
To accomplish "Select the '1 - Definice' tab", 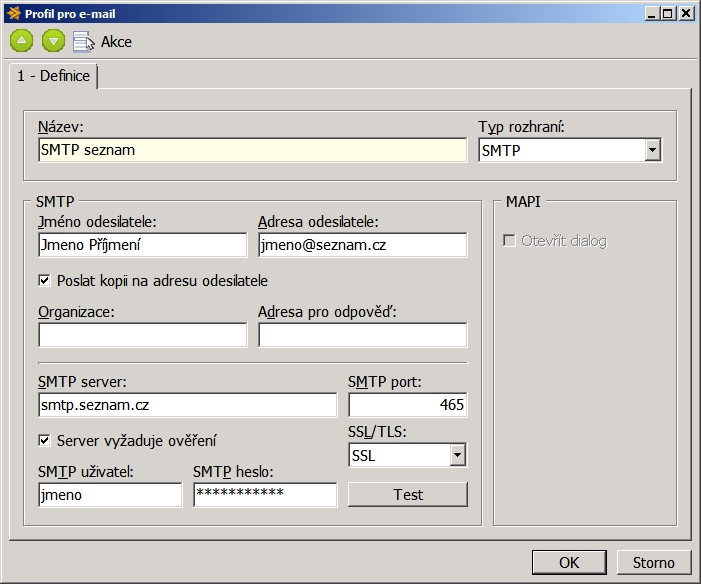I will (53, 76).
